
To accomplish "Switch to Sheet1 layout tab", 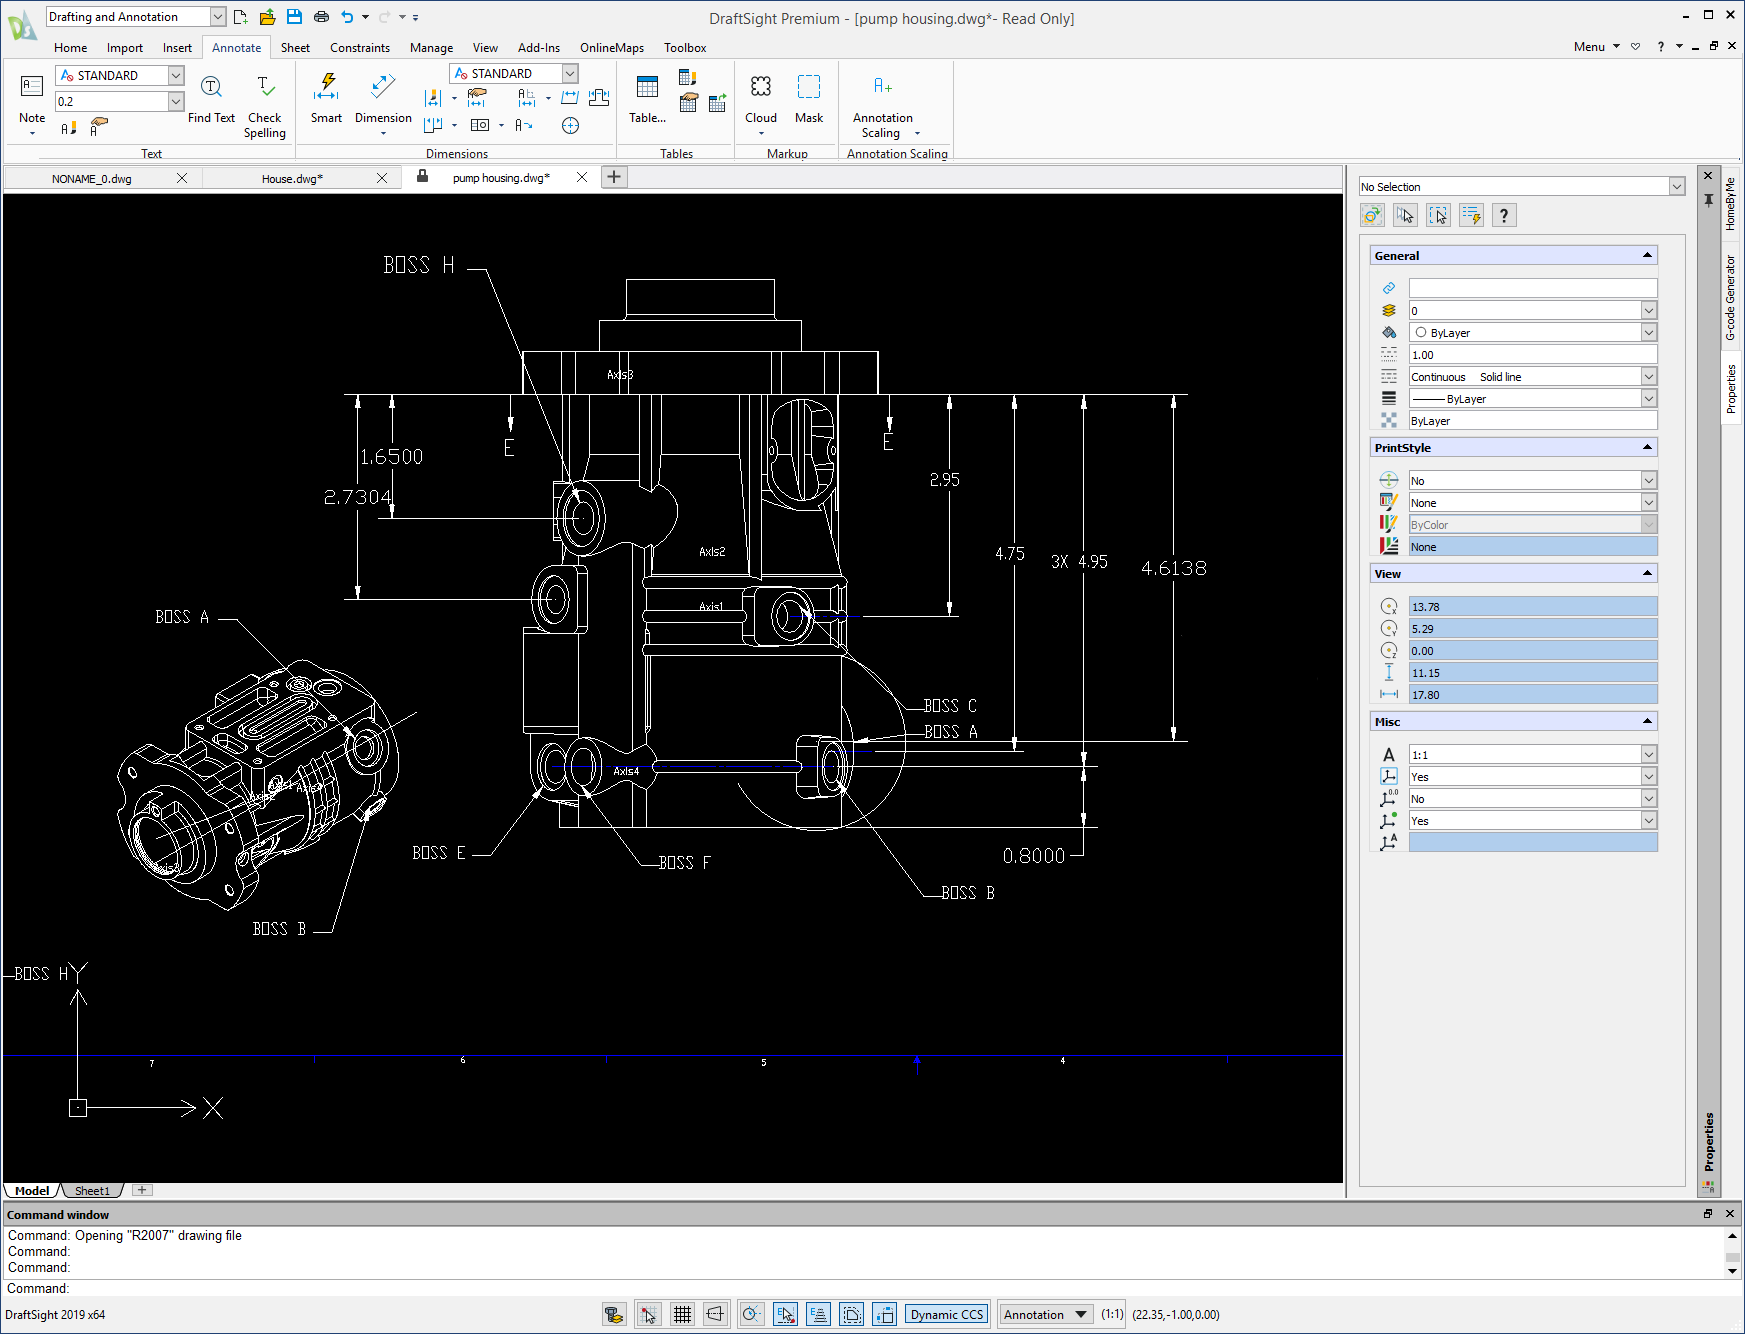I will pyautogui.click(x=93, y=1190).
